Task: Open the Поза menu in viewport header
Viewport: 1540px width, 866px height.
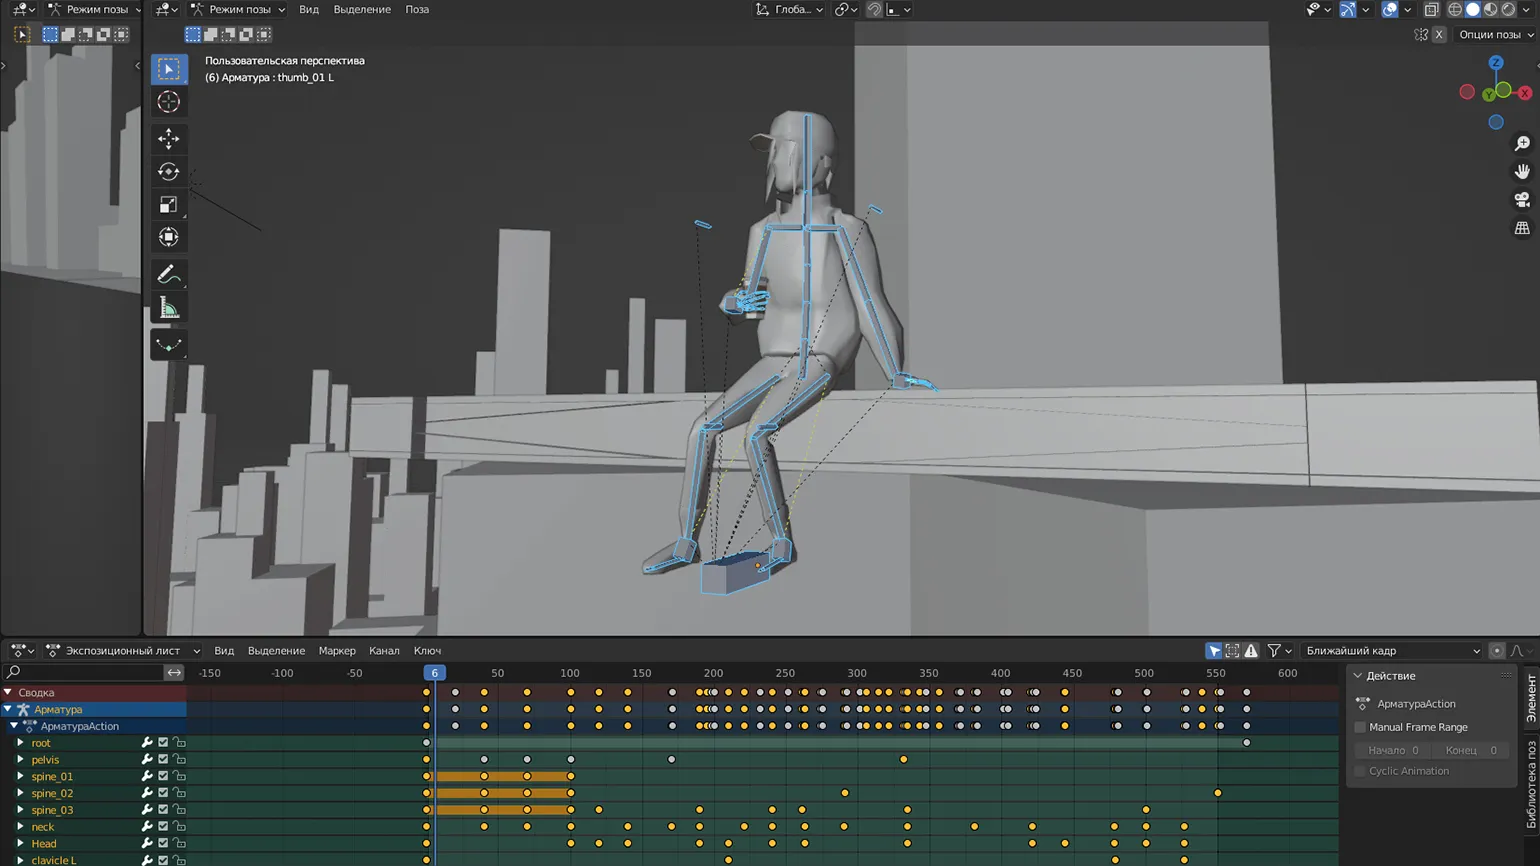Action: coord(417,9)
